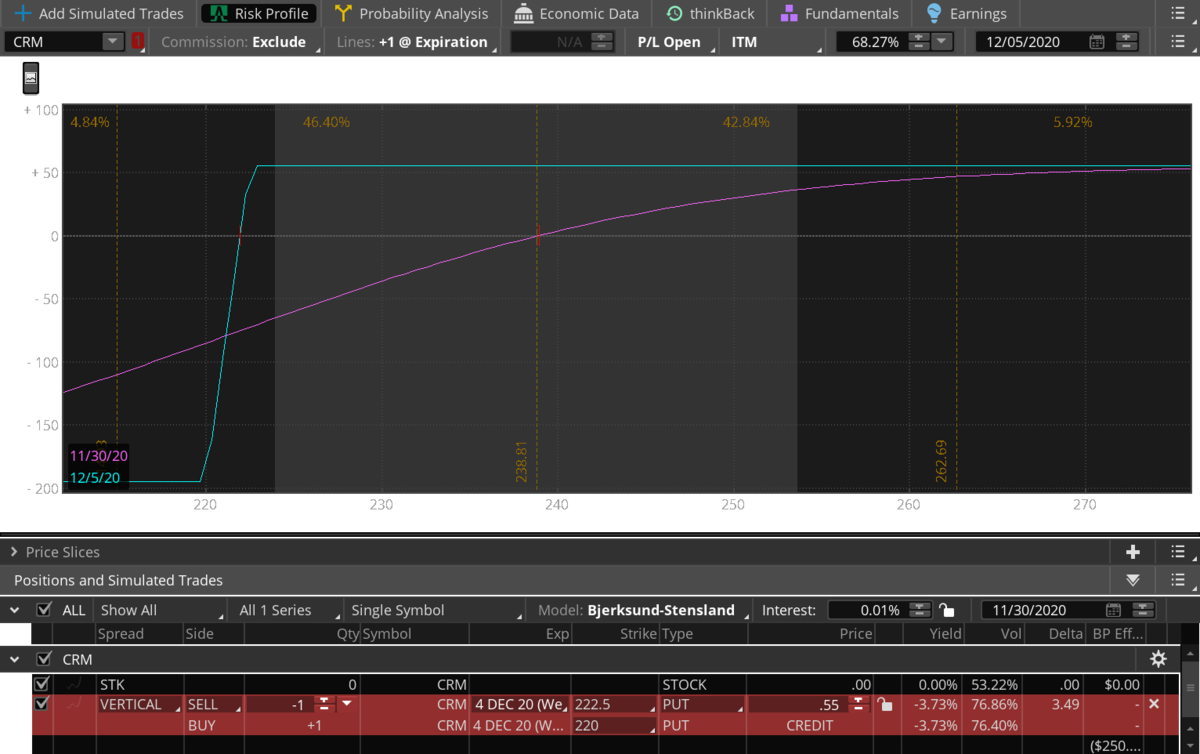Open the dropdown arrow next to 68.27%

click(x=942, y=42)
